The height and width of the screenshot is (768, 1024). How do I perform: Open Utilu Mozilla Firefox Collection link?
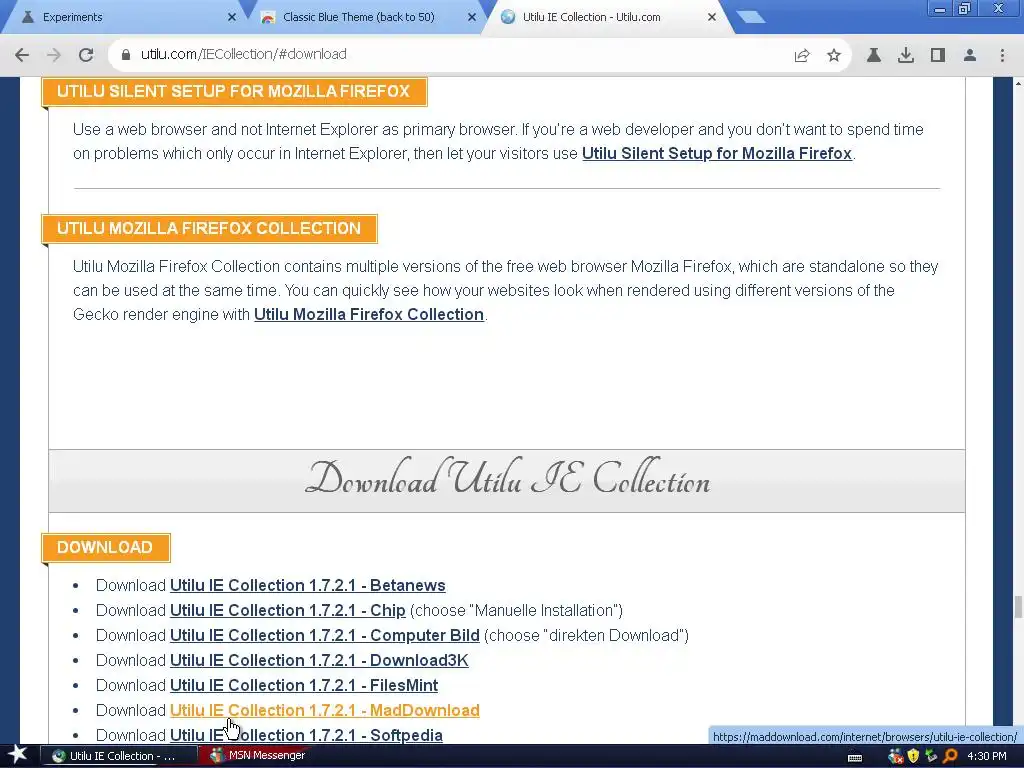click(x=369, y=314)
